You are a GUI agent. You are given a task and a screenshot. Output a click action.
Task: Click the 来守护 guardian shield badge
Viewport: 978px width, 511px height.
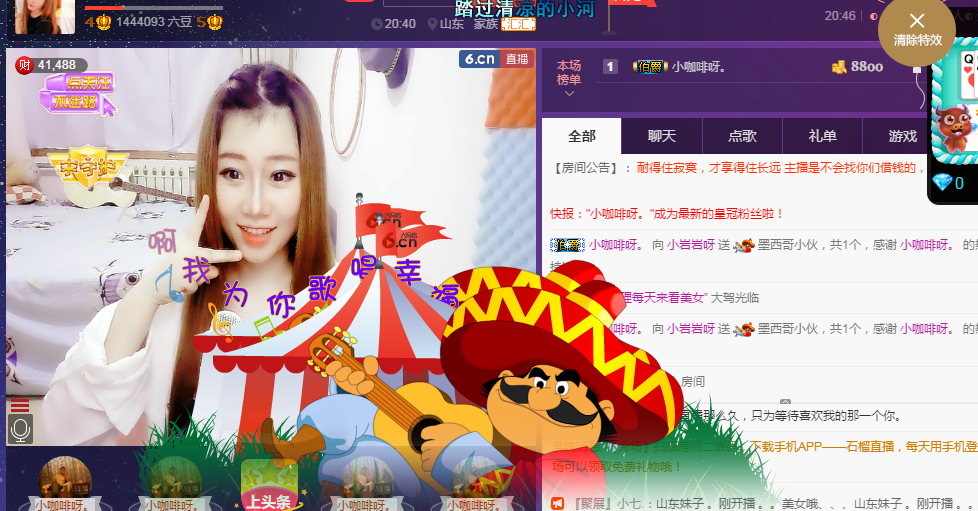[87, 167]
